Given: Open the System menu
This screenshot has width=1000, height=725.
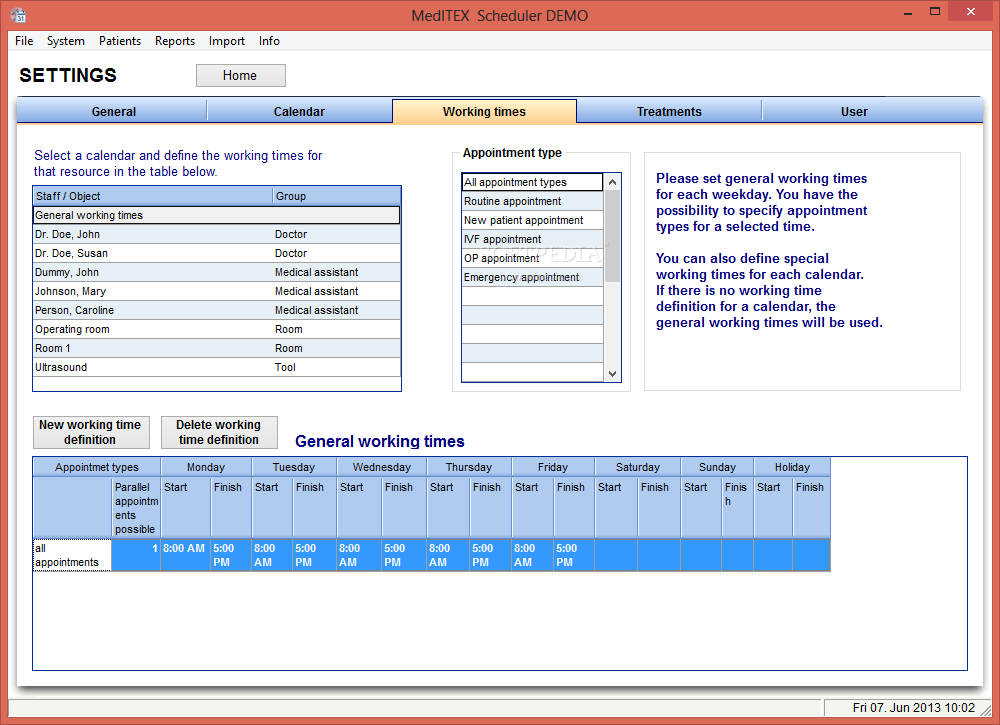Looking at the screenshot, I should (66, 41).
